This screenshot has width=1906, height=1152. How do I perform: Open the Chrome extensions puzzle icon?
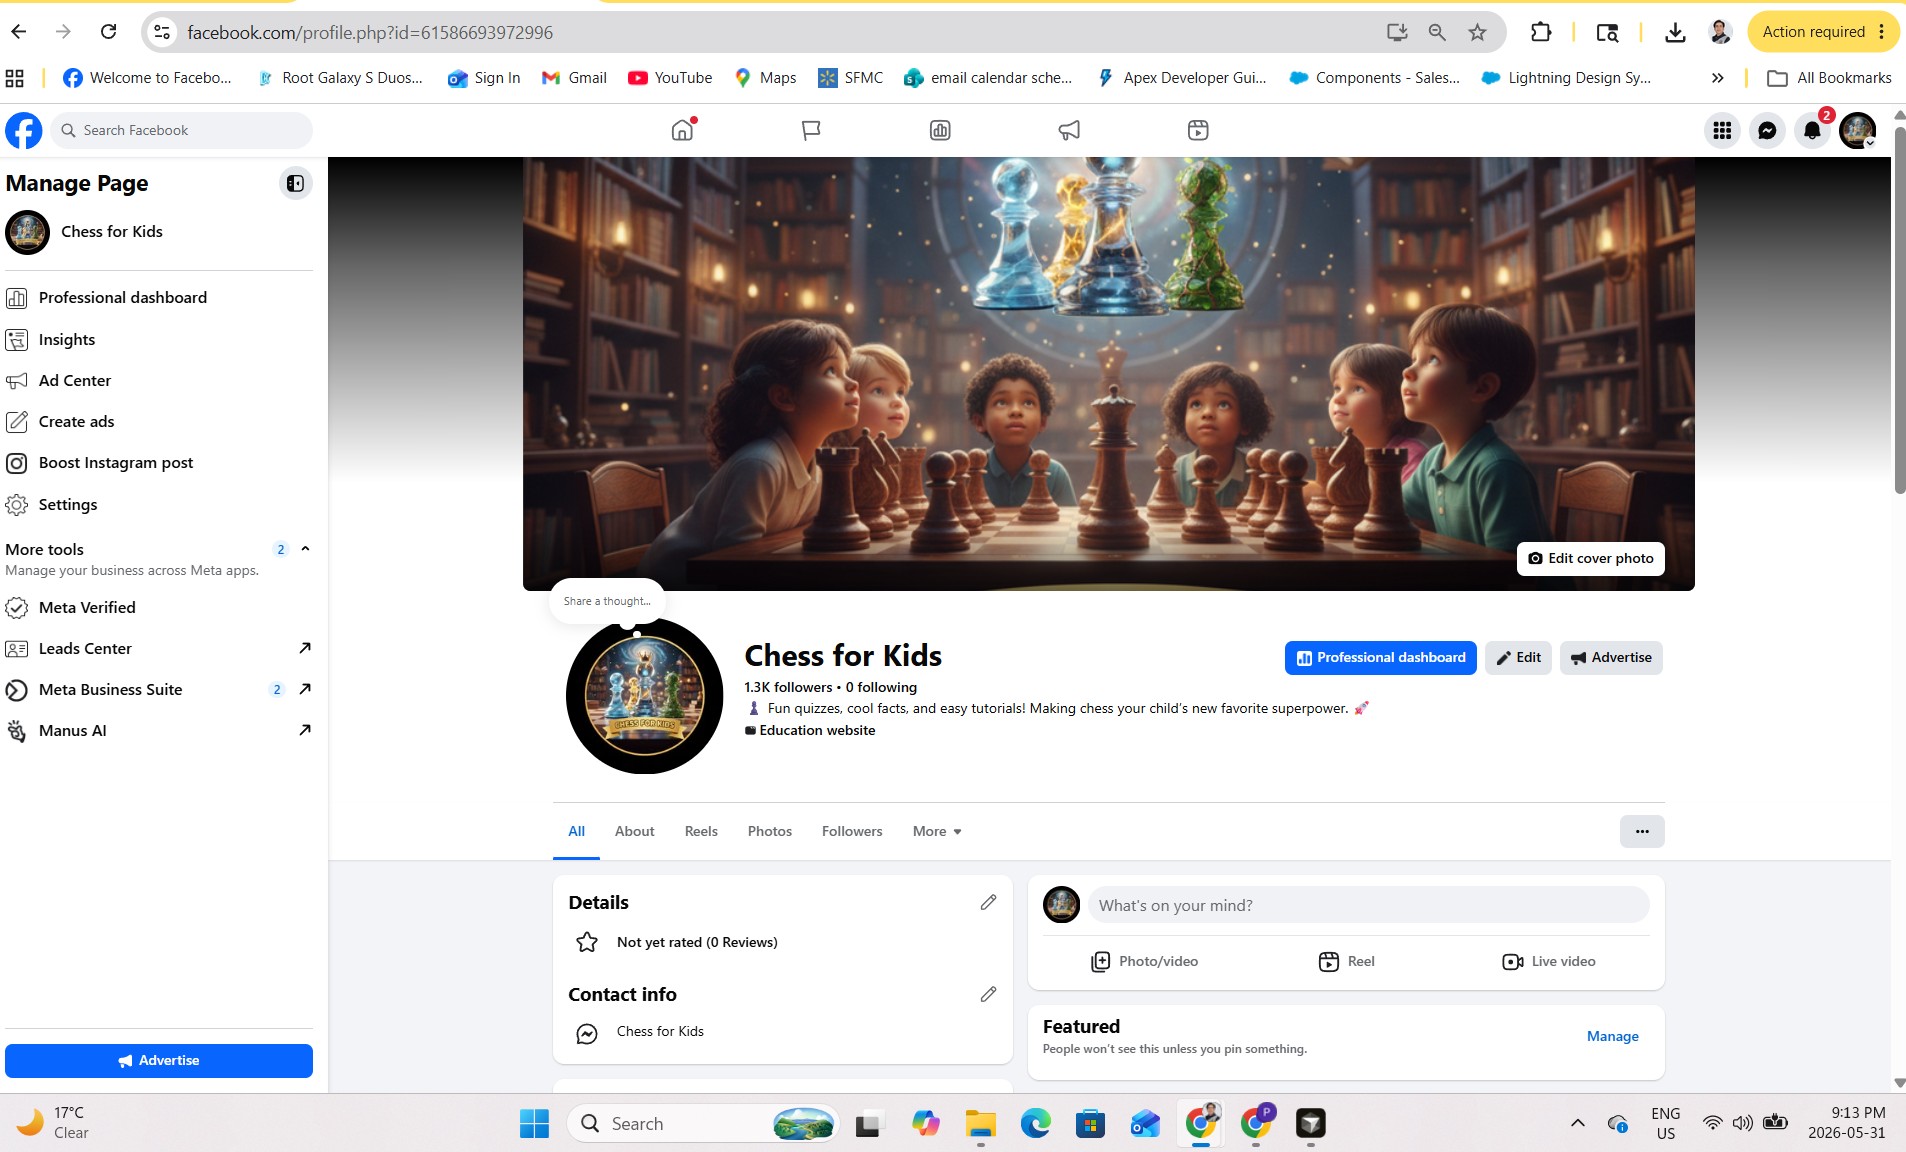1541,32
